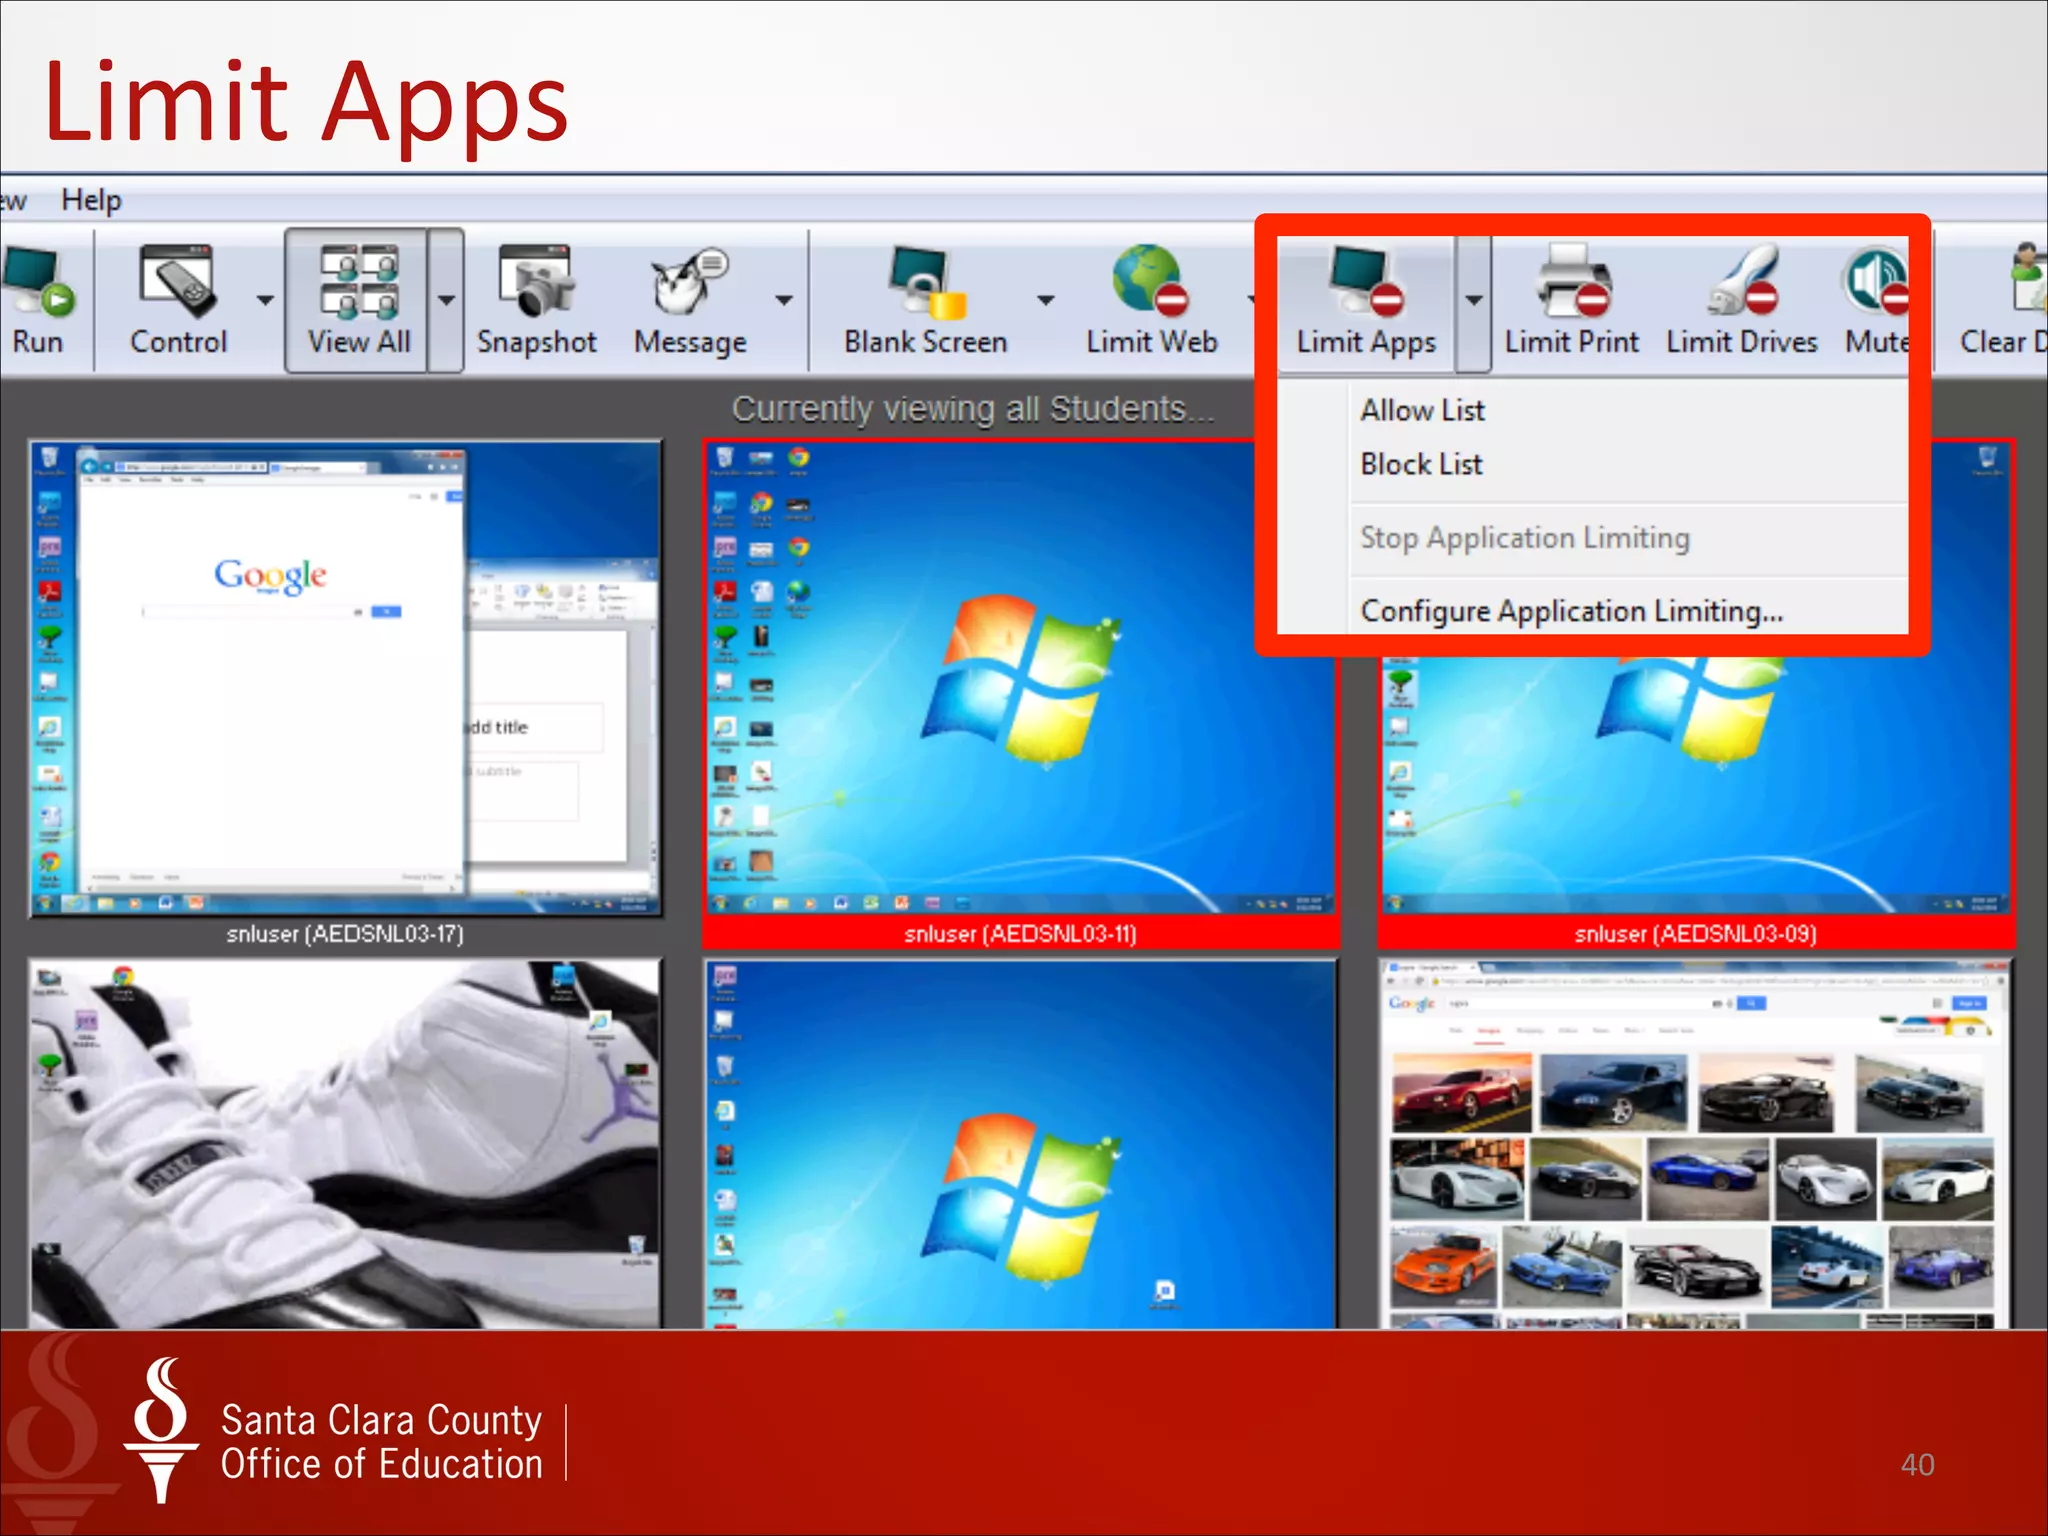Choose Block List from the menu

tap(1421, 464)
